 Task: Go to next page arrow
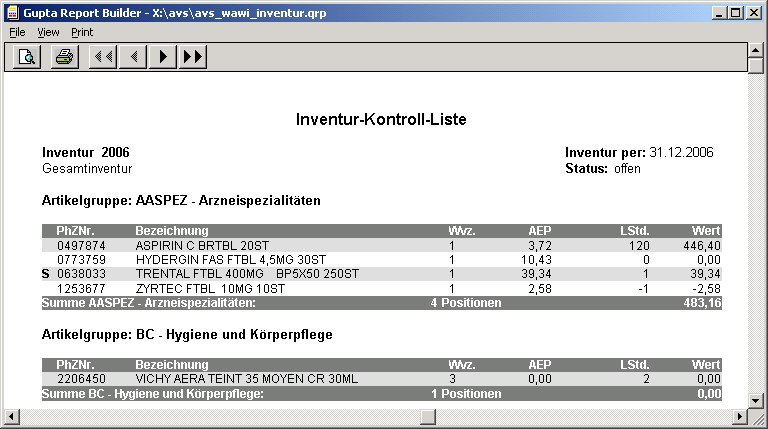point(163,57)
